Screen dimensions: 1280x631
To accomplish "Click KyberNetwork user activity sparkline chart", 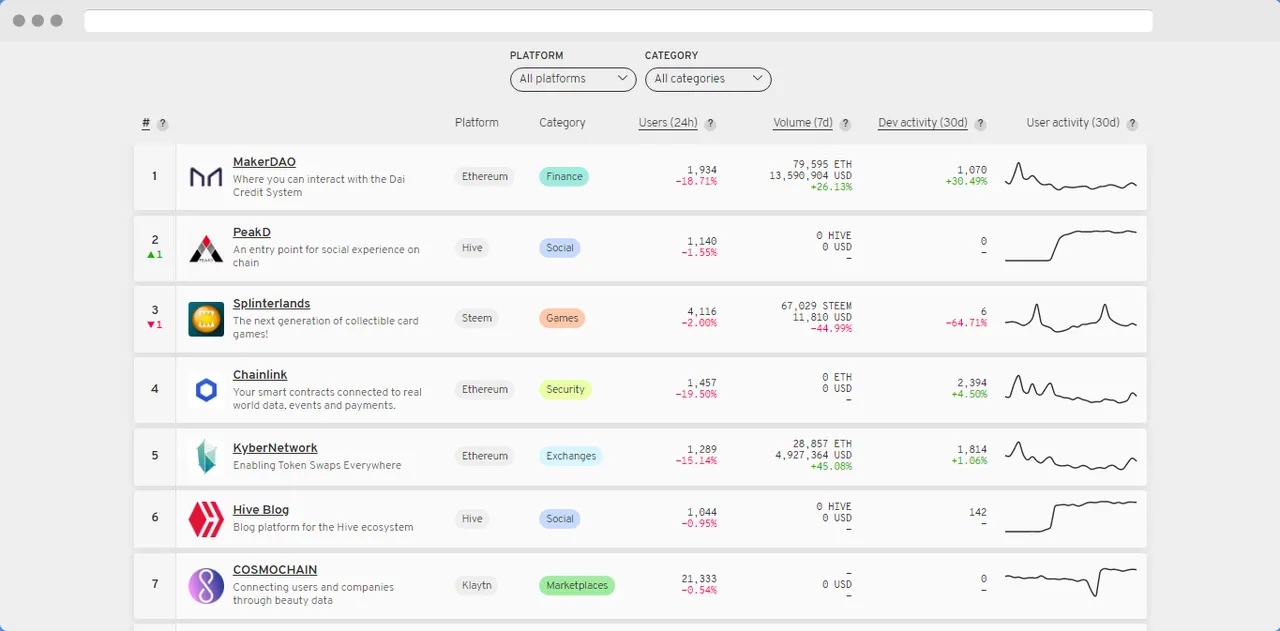I will tap(1071, 456).
